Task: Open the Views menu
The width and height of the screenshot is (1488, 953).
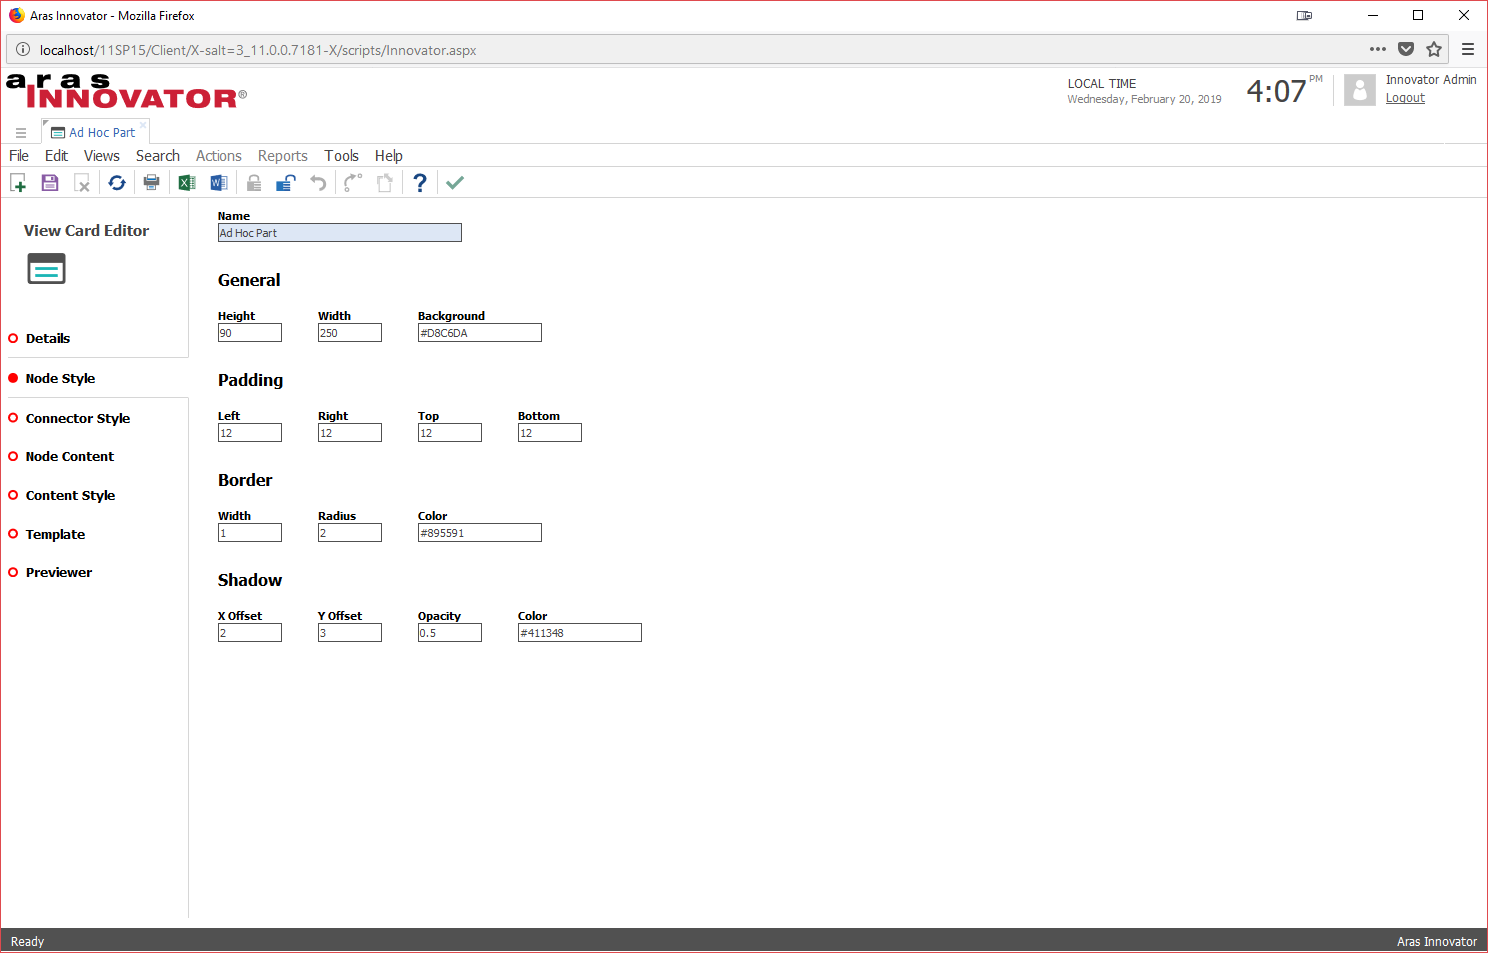Action: [x=102, y=156]
